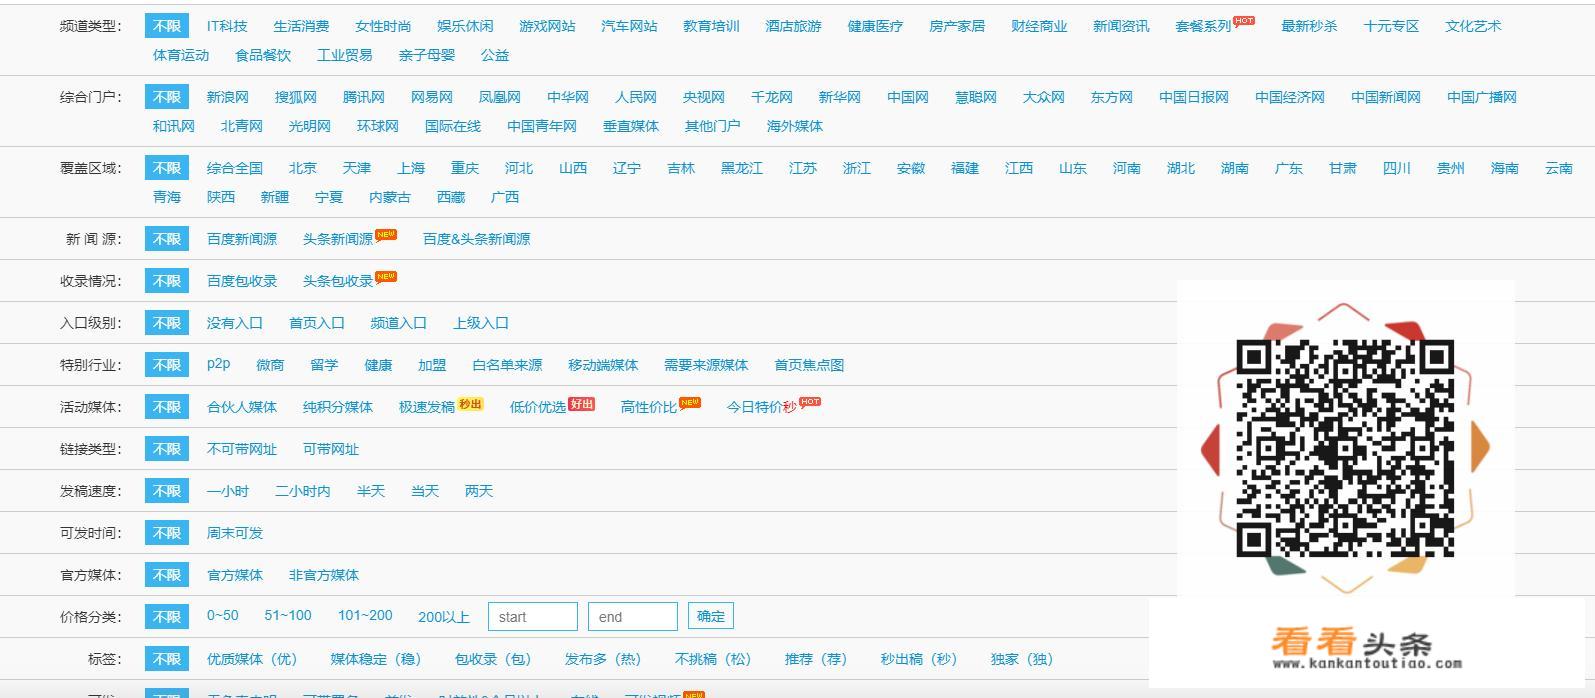Confirm price range with 确定 button

pos(711,616)
